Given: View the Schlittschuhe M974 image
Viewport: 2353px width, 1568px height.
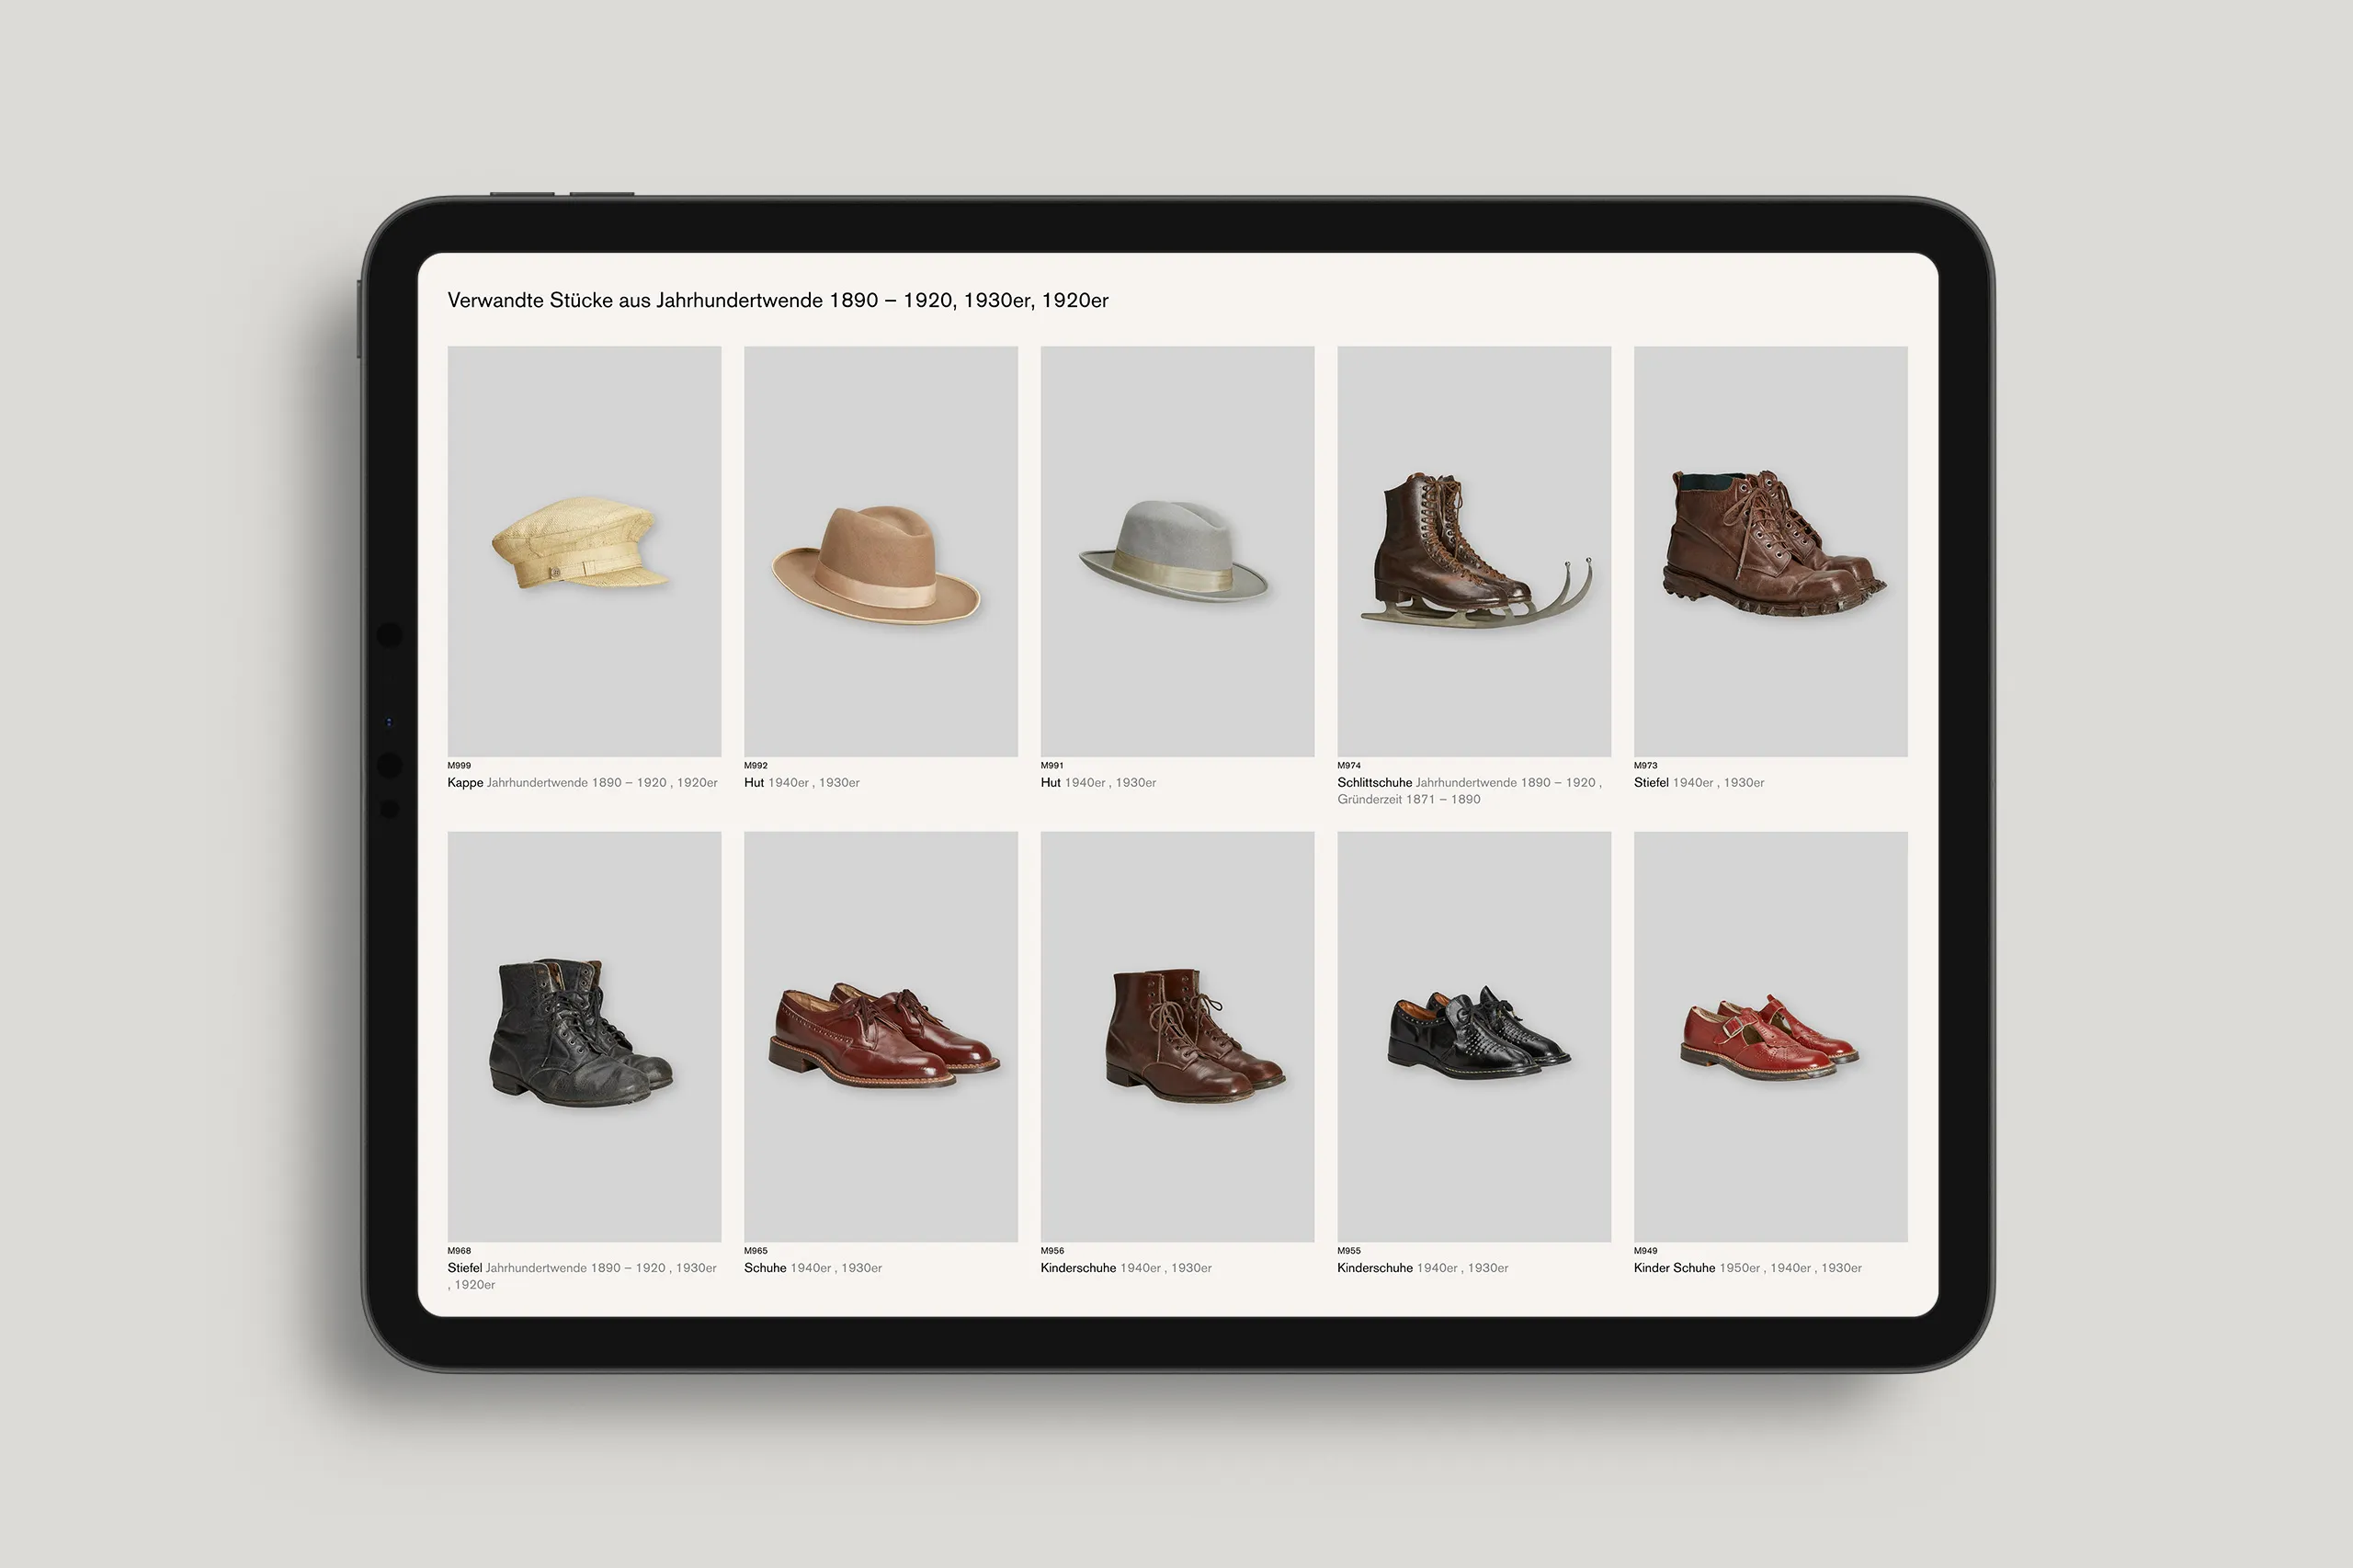Looking at the screenshot, I should (1473, 550).
